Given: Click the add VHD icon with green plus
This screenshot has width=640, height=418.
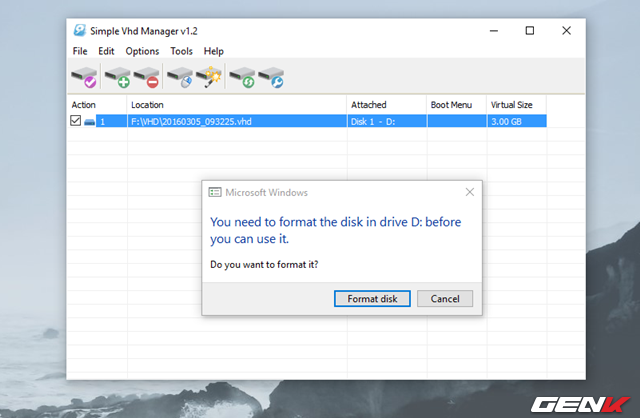Looking at the screenshot, I should tap(118, 77).
